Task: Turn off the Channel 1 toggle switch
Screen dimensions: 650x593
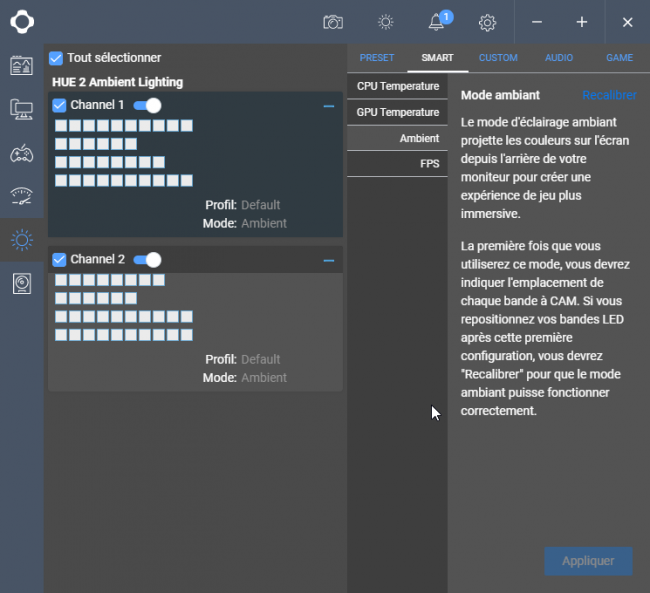Action: tap(148, 105)
